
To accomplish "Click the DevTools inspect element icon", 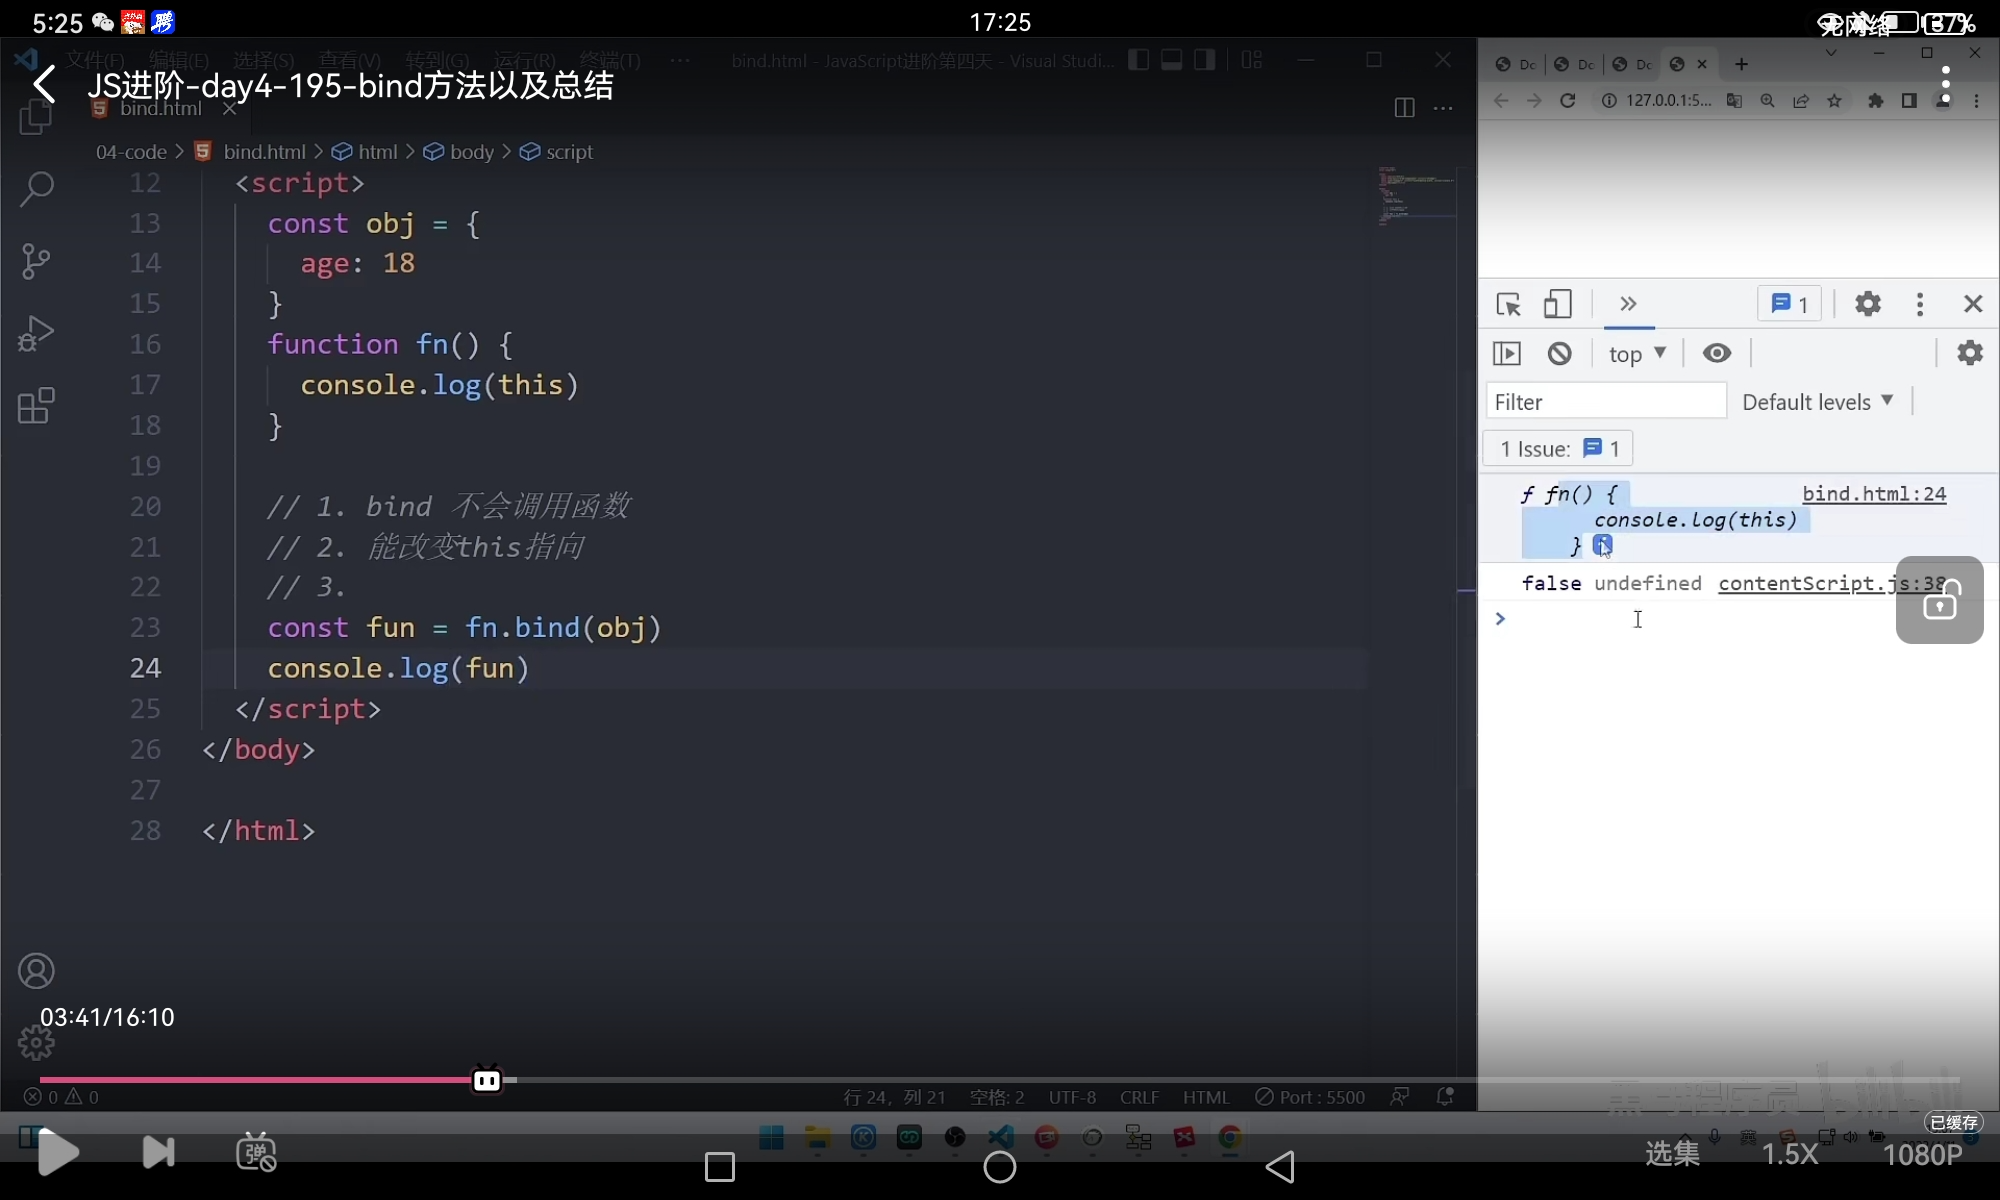I will click(1508, 304).
